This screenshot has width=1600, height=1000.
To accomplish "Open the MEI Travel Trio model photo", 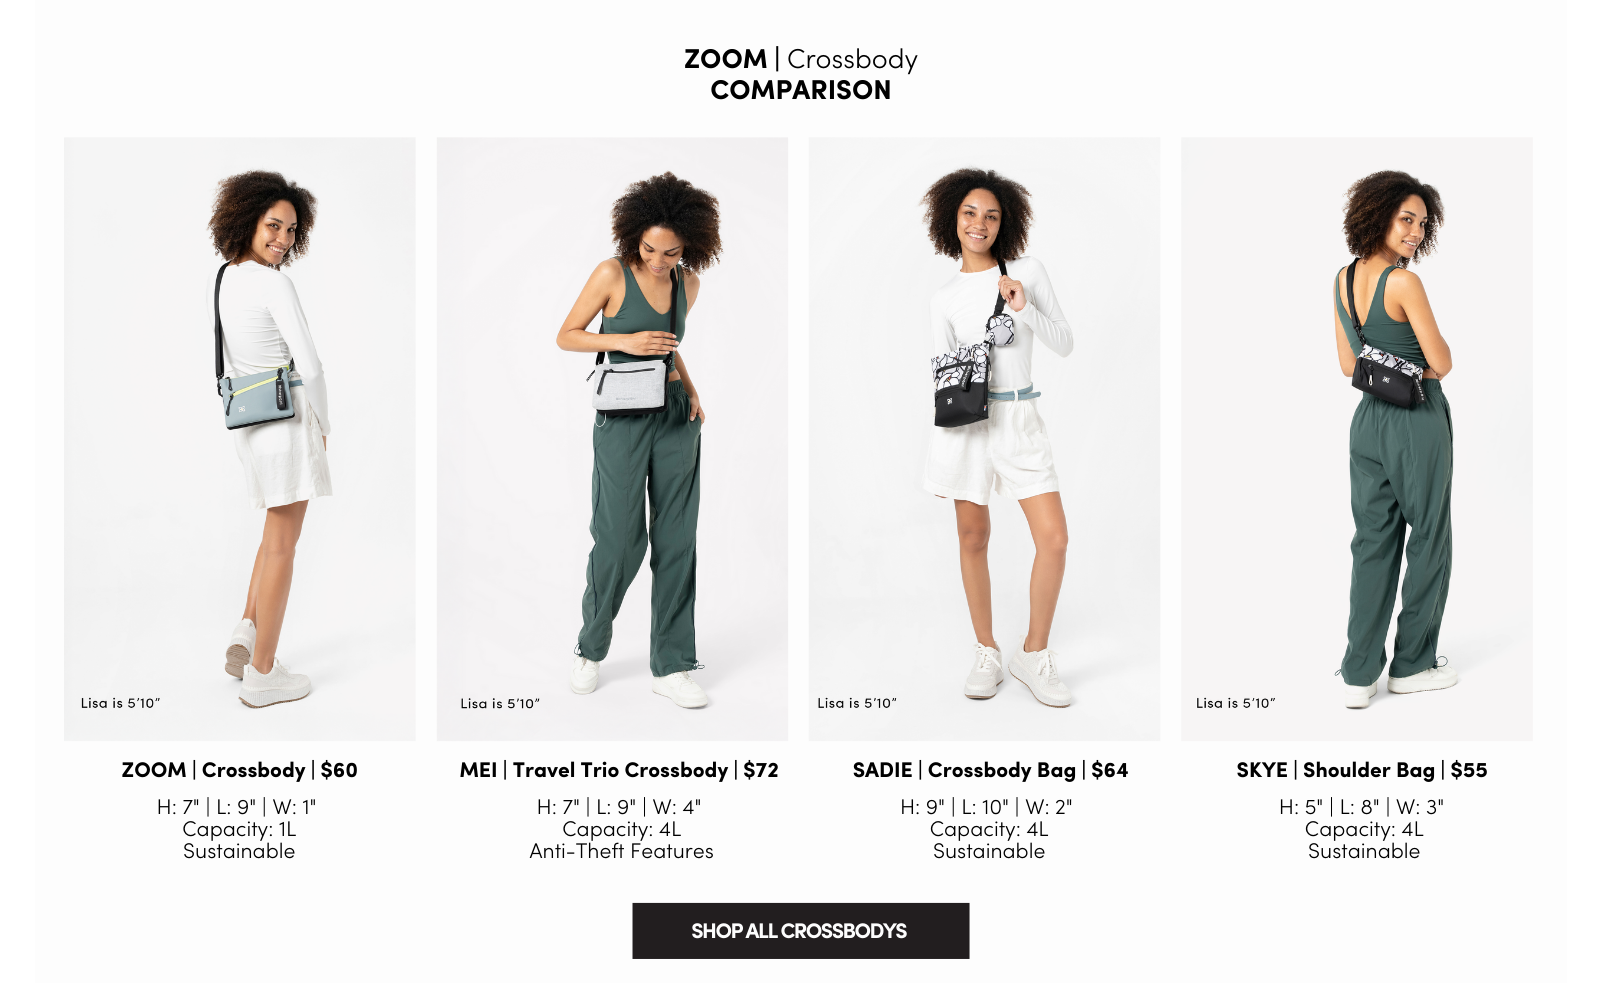I will (x=612, y=439).
